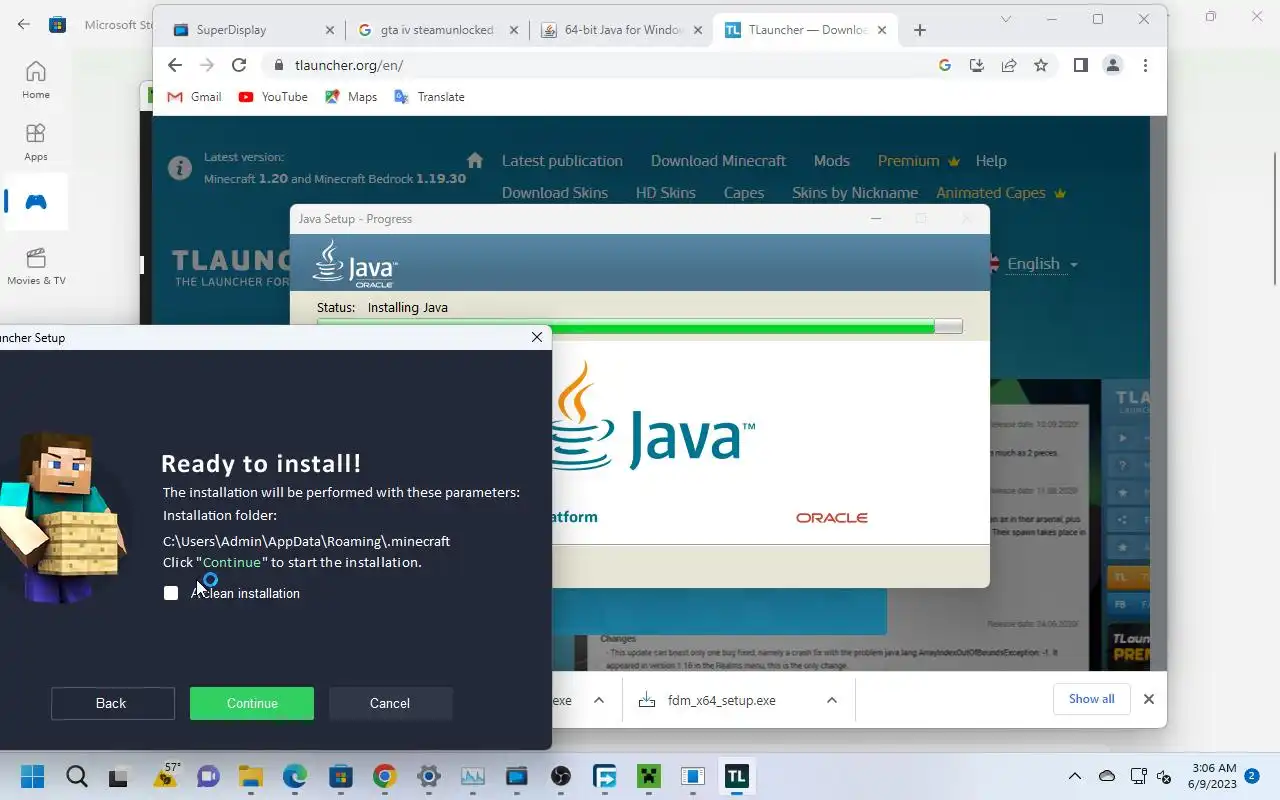Click Cancel in the TLauncher setup
Viewport: 1280px width, 800px height.
[390, 703]
